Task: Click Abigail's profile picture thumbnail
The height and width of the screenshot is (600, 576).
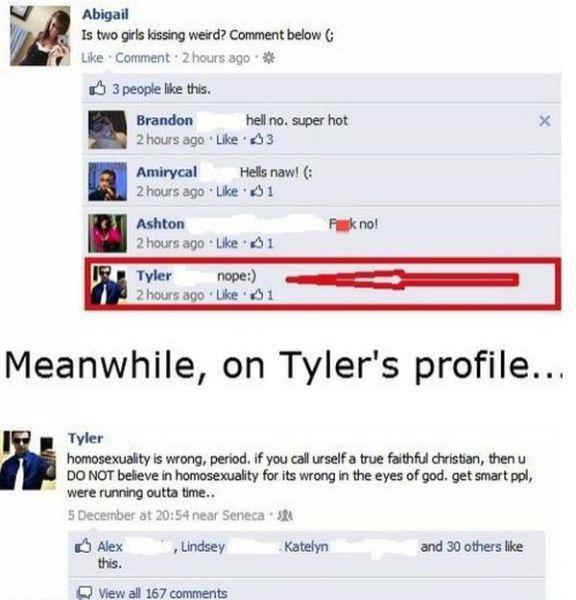Action: point(40,36)
